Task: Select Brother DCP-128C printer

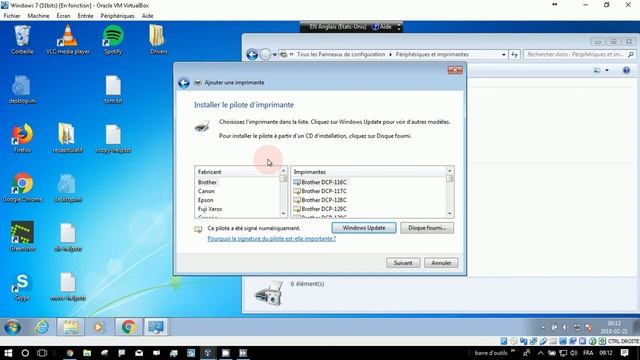Action: point(320,200)
